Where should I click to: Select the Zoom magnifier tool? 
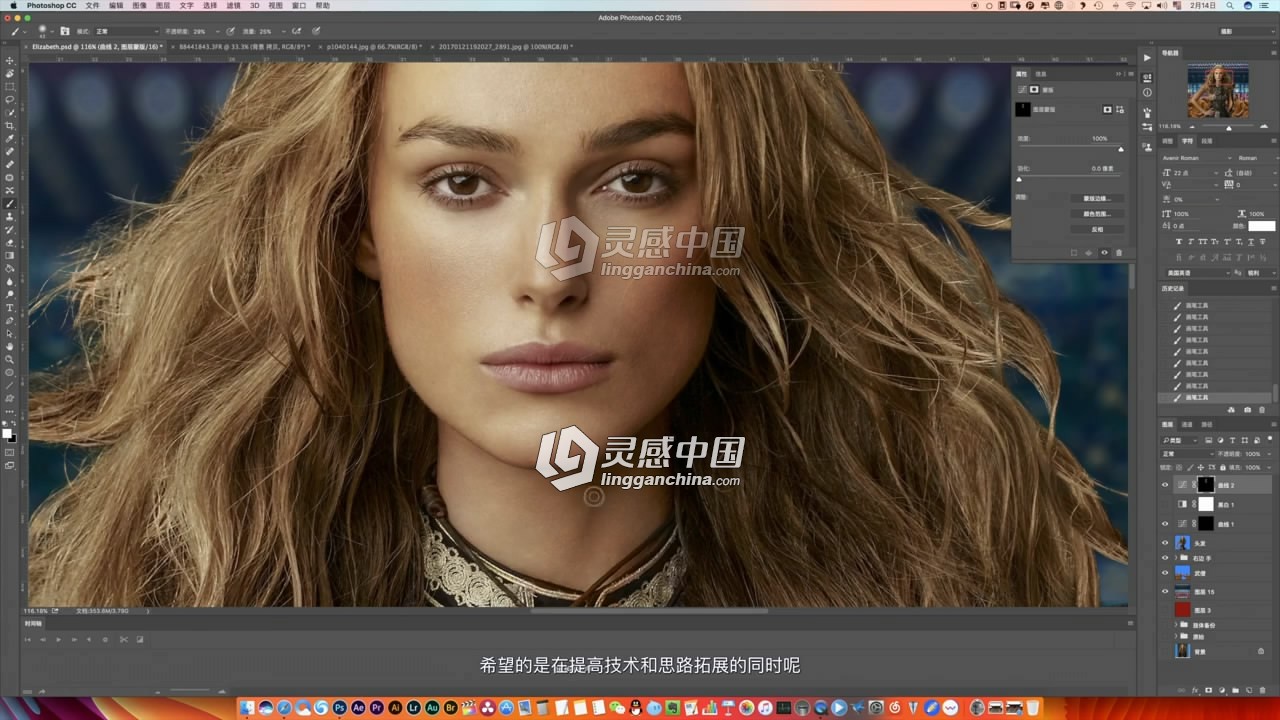point(10,359)
